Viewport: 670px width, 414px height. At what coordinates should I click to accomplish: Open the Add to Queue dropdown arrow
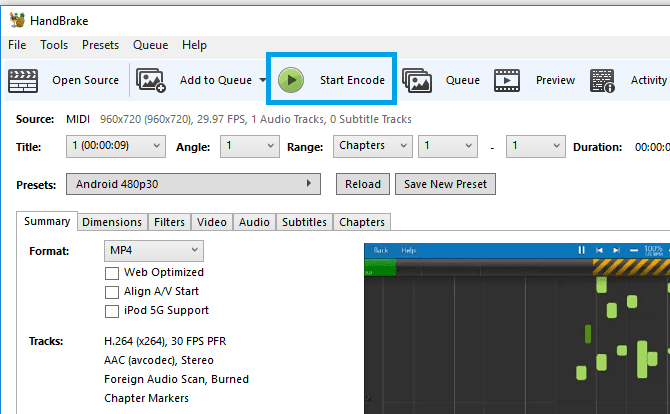pyautogui.click(x=263, y=80)
